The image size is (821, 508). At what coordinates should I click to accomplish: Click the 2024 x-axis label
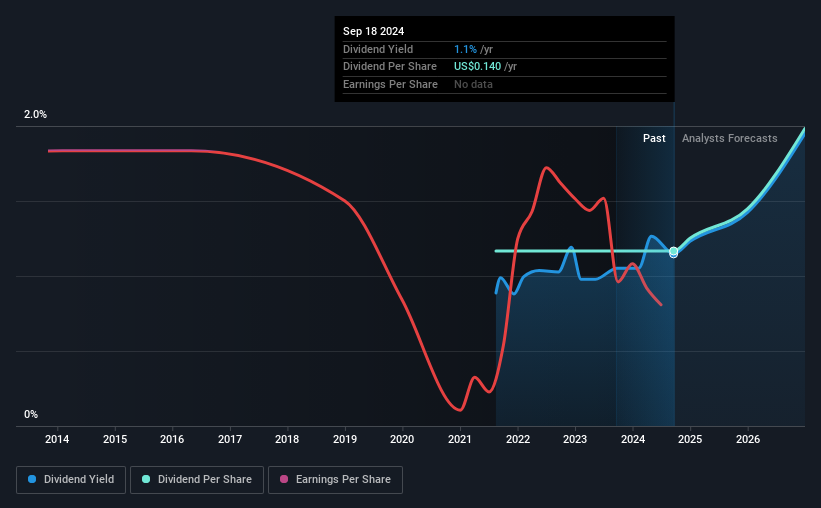[x=633, y=439]
